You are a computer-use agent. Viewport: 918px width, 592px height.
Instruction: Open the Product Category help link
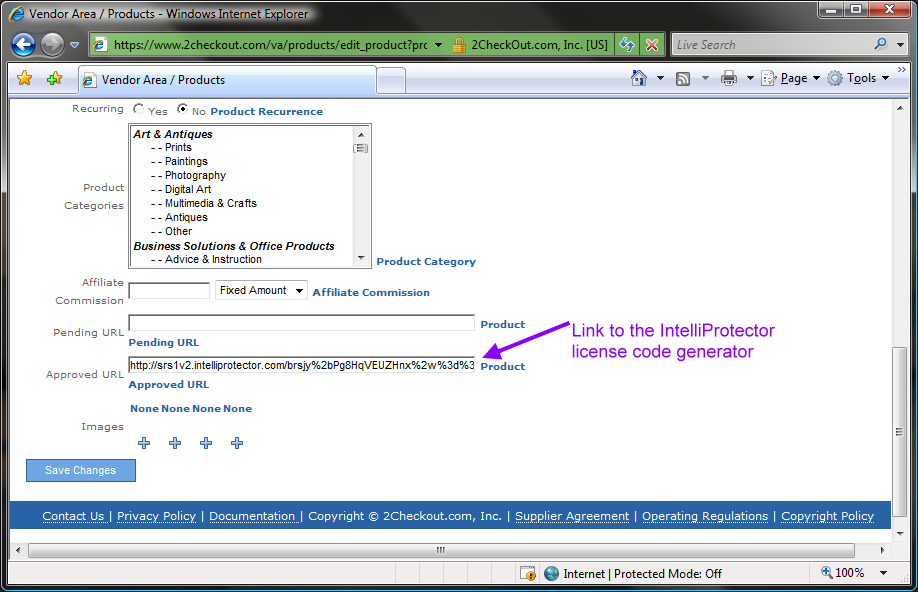(426, 262)
